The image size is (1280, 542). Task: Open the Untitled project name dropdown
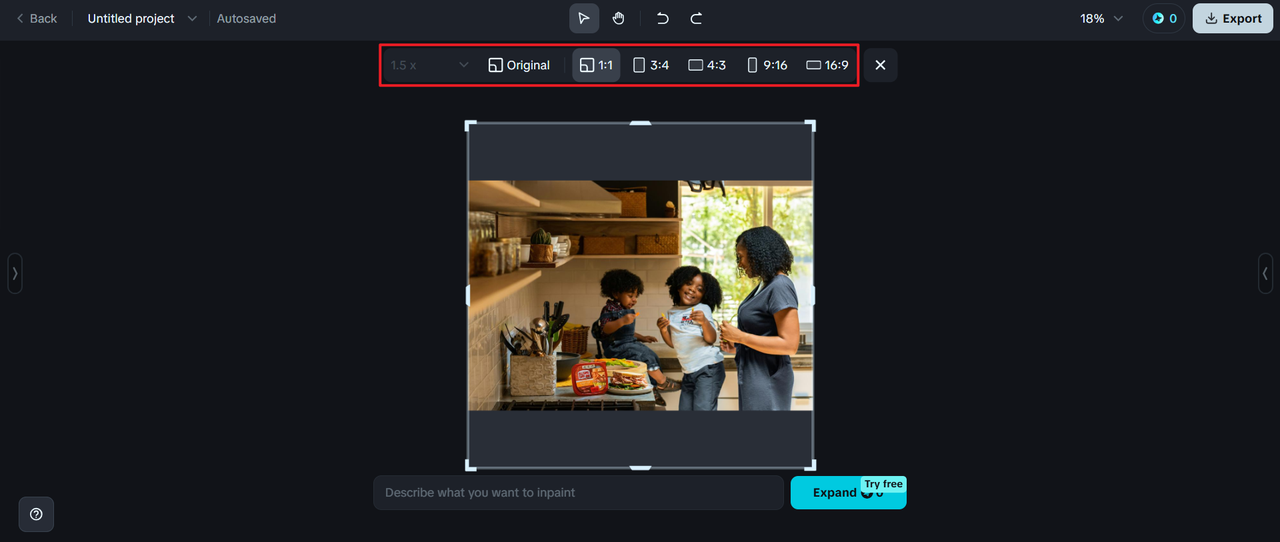point(142,18)
